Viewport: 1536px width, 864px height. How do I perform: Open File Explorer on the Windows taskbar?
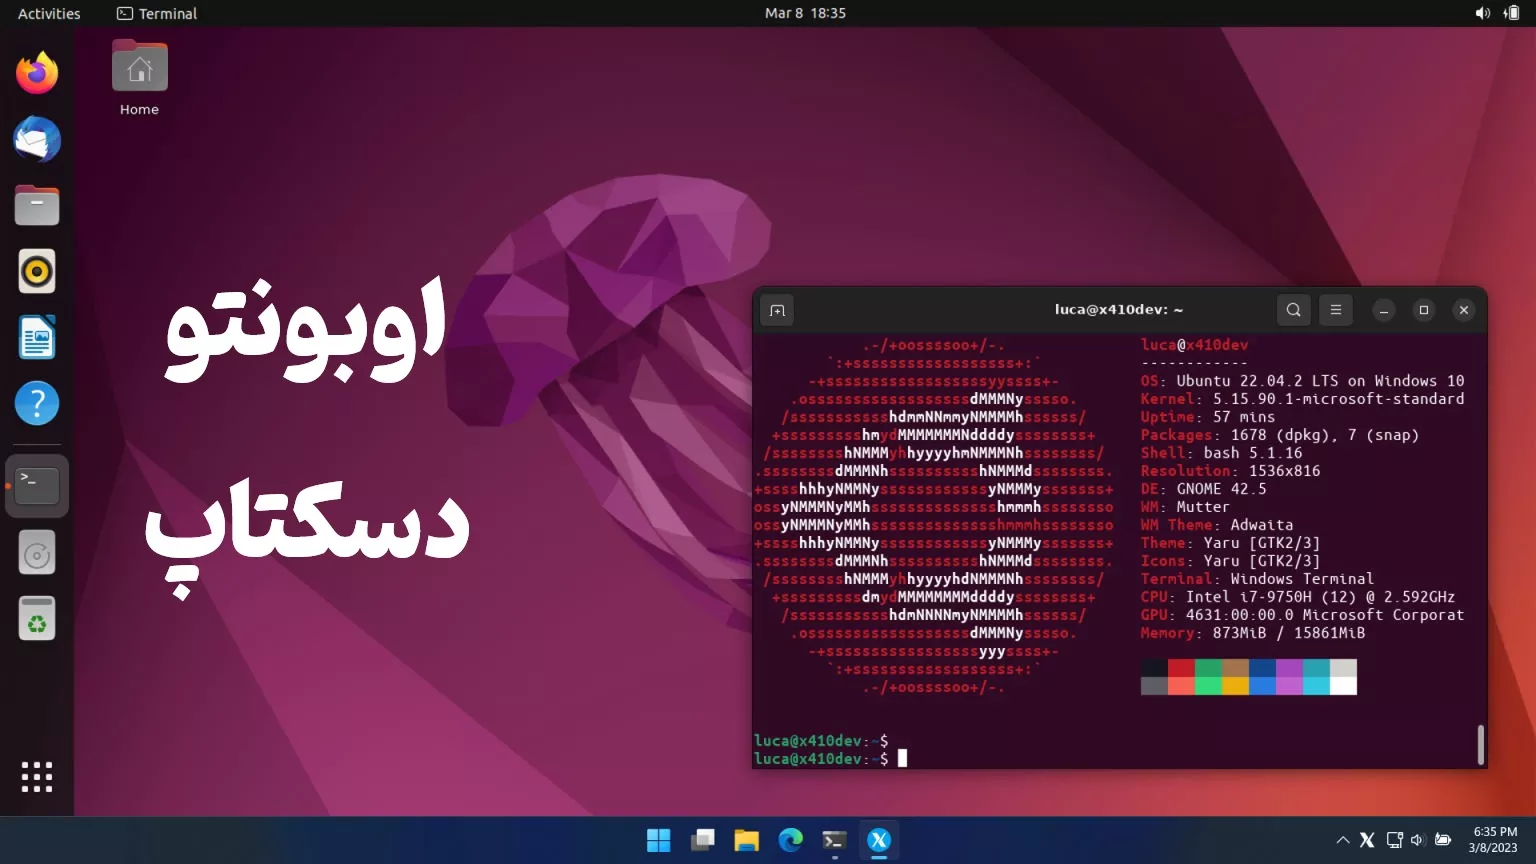(747, 841)
